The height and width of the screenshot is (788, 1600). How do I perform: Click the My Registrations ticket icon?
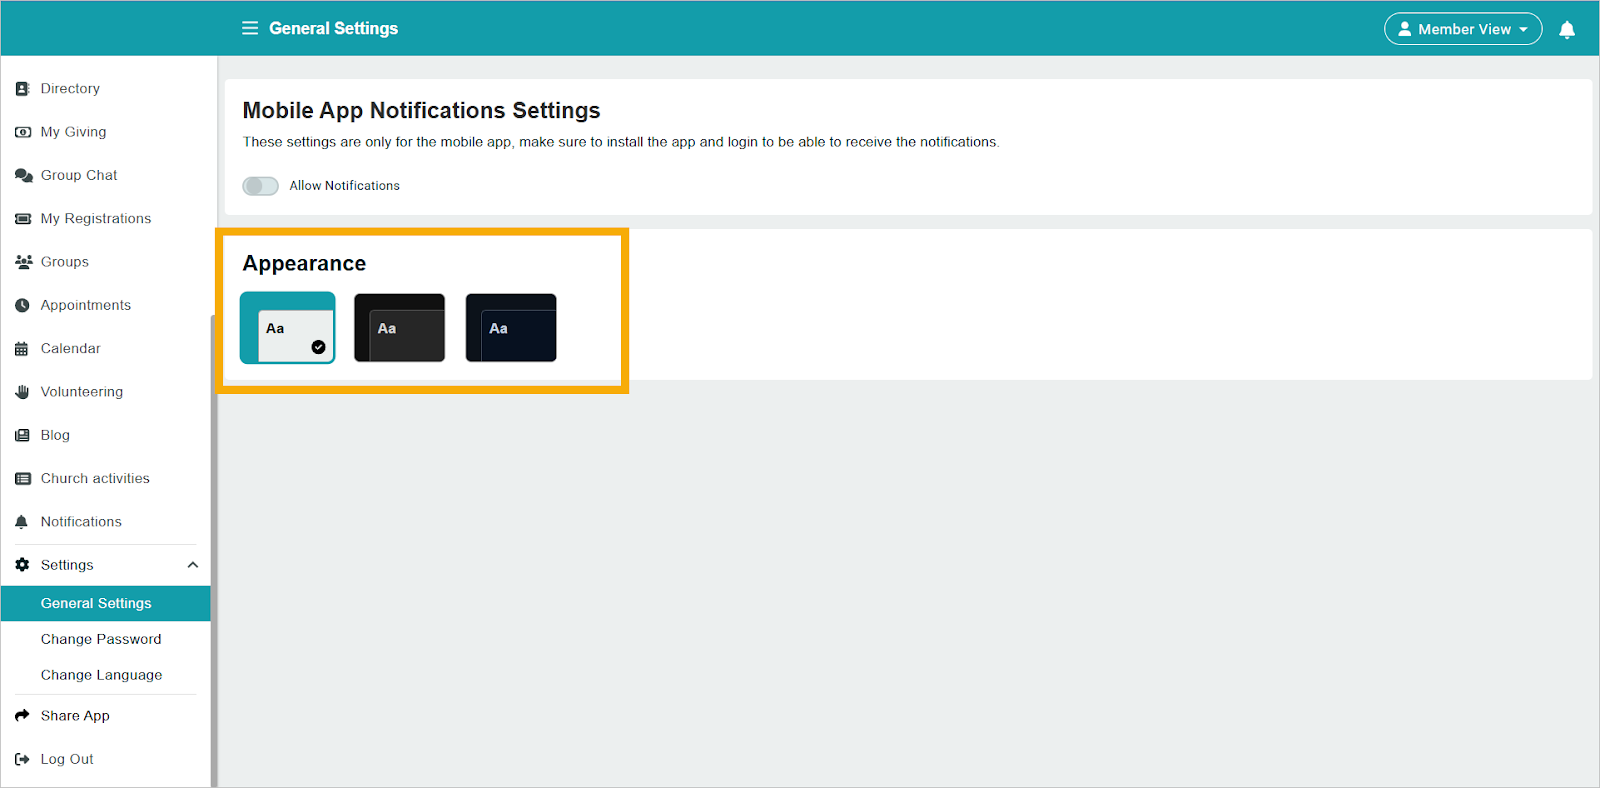[22, 219]
